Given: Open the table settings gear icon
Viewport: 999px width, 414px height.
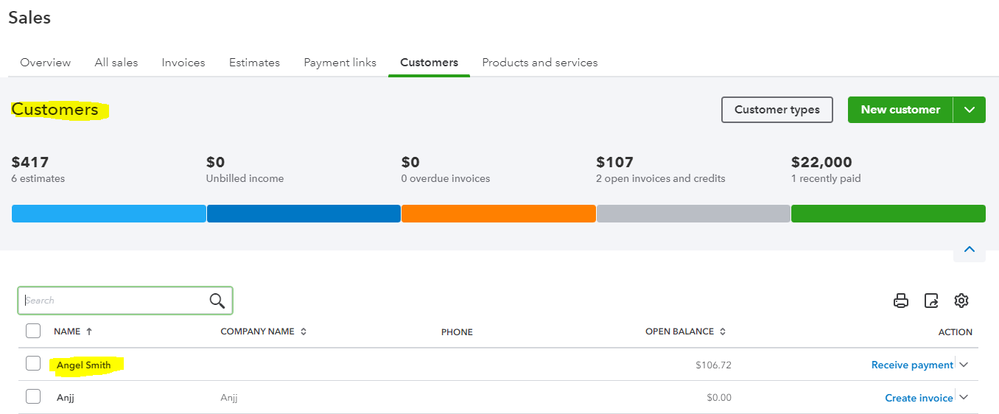Looking at the screenshot, I should tap(962, 300).
